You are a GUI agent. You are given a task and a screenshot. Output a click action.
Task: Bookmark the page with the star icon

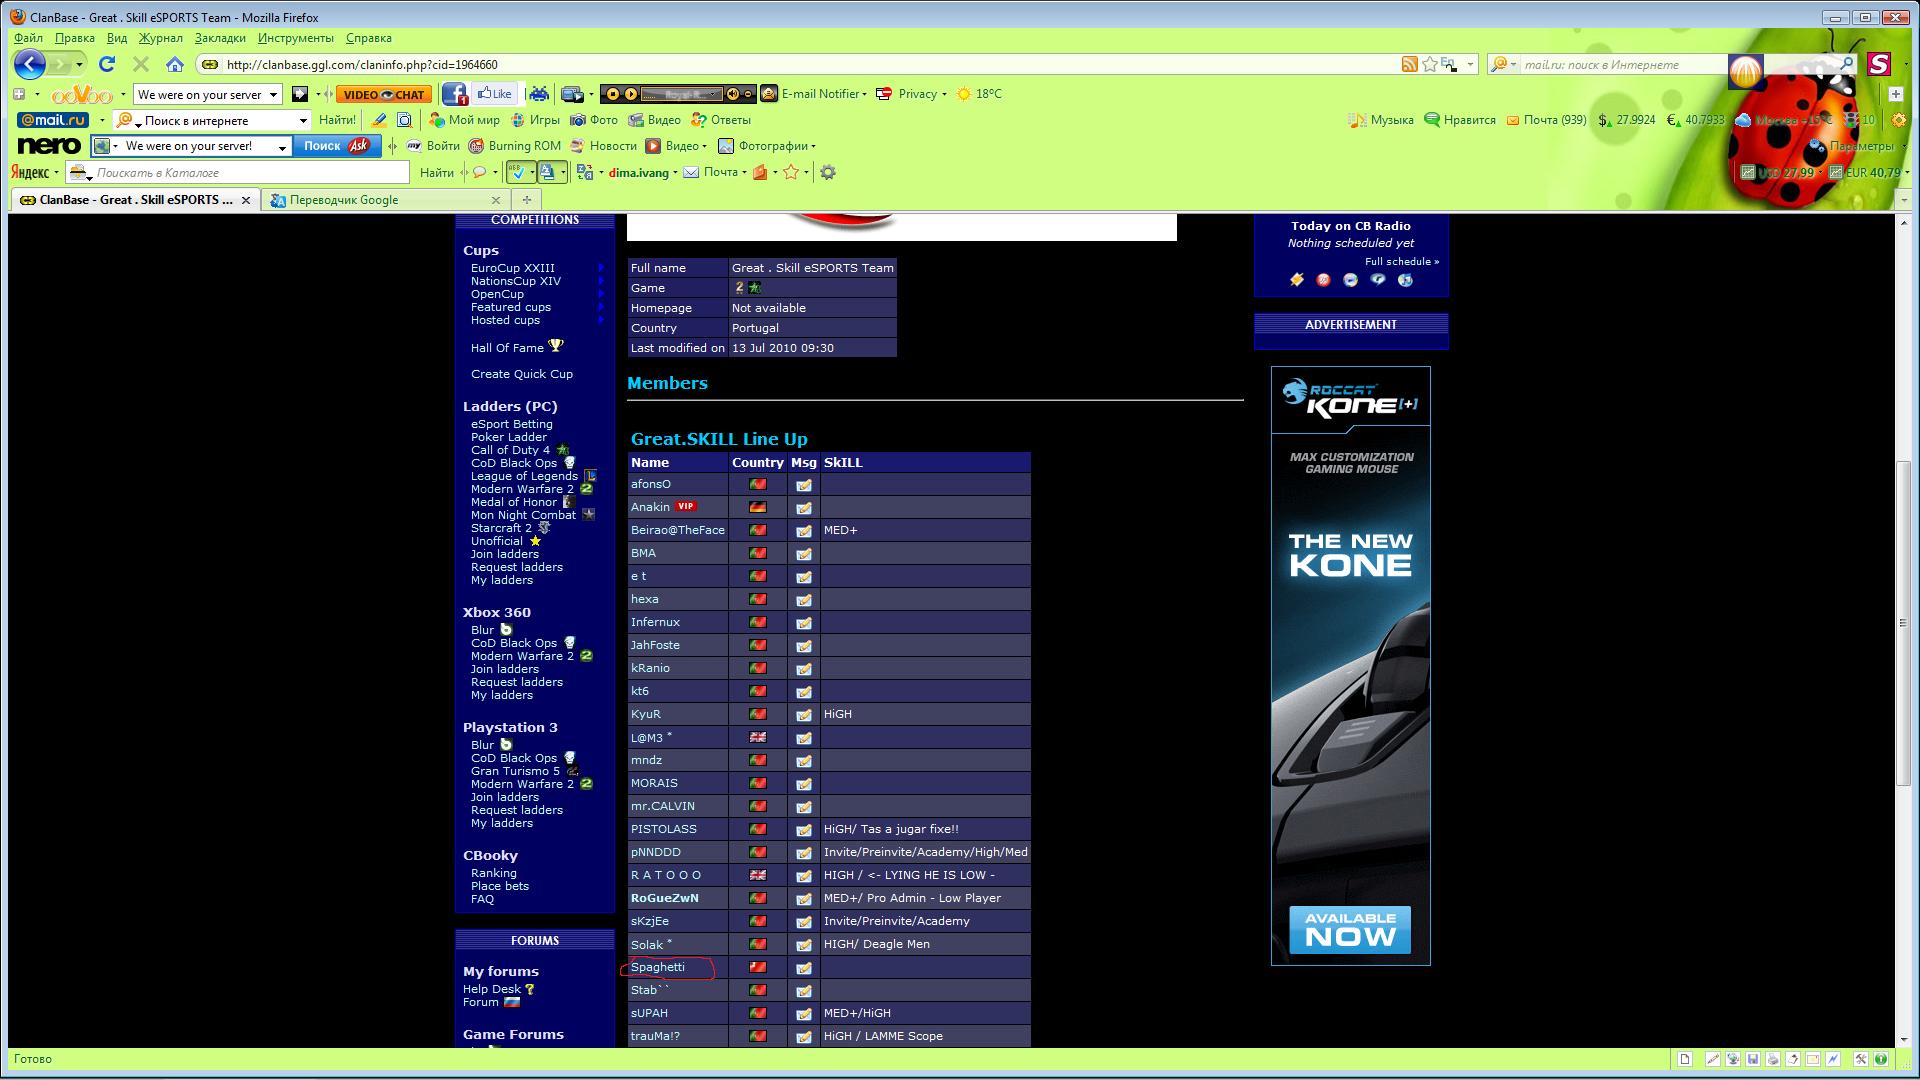pyautogui.click(x=1430, y=65)
